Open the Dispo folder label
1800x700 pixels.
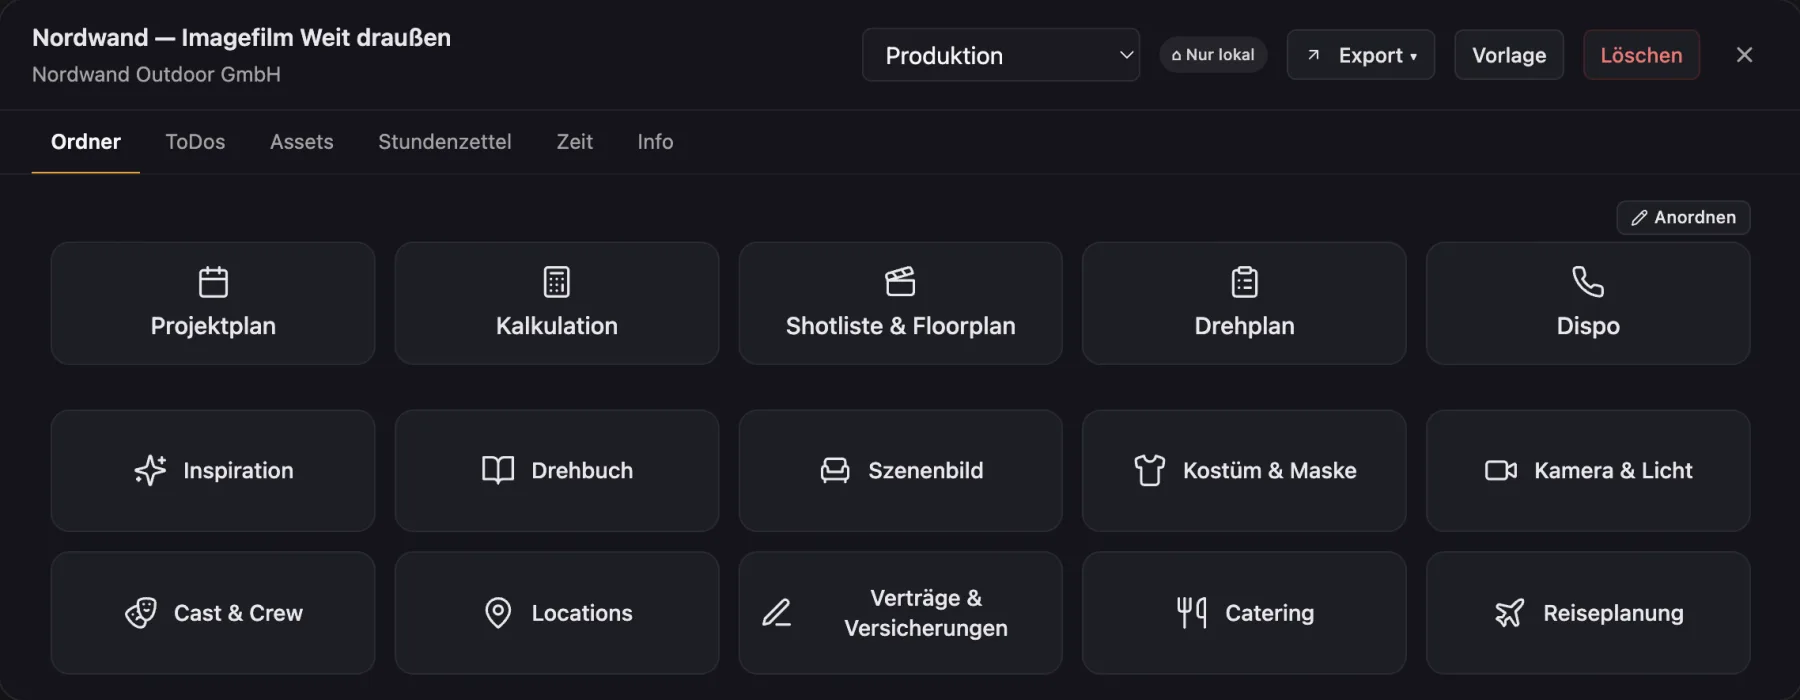pyautogui.click(x=1588, y=326)
